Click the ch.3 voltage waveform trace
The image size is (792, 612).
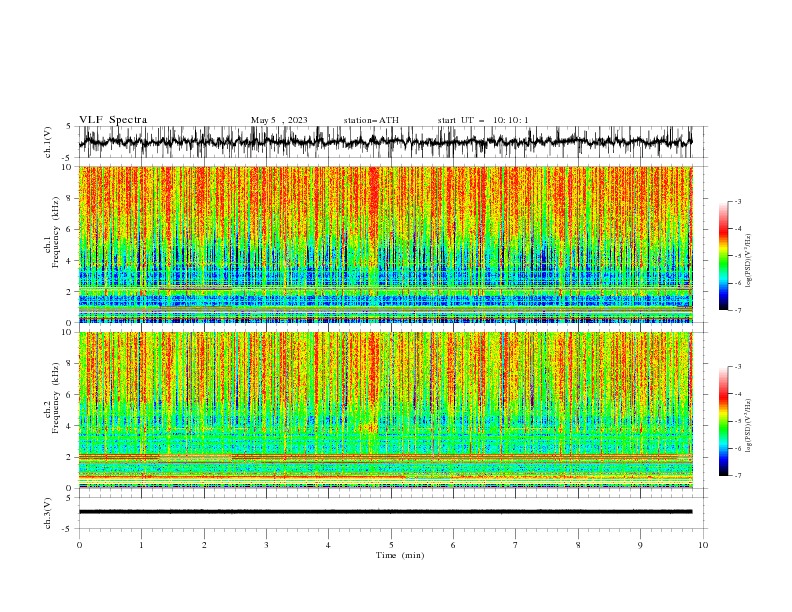click(386, 512)
